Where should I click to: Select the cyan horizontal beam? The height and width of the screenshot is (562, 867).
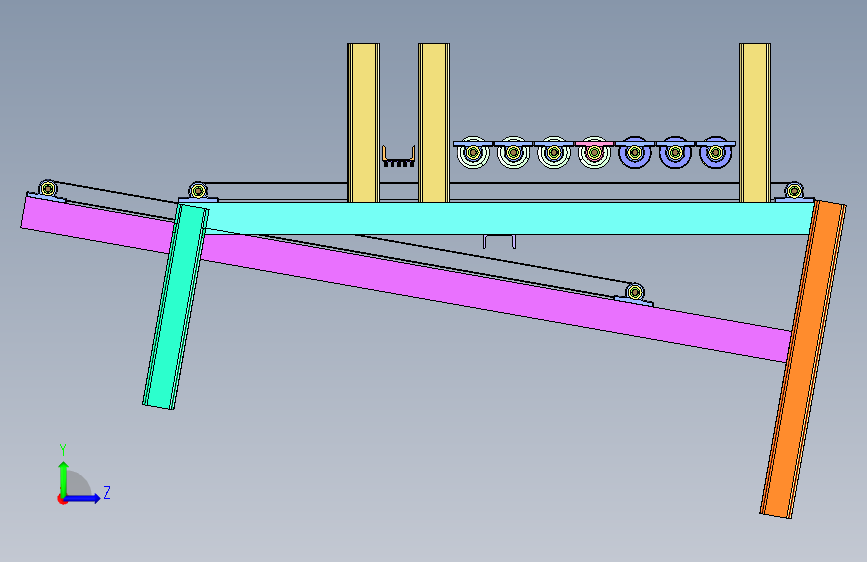click(509, 218)
